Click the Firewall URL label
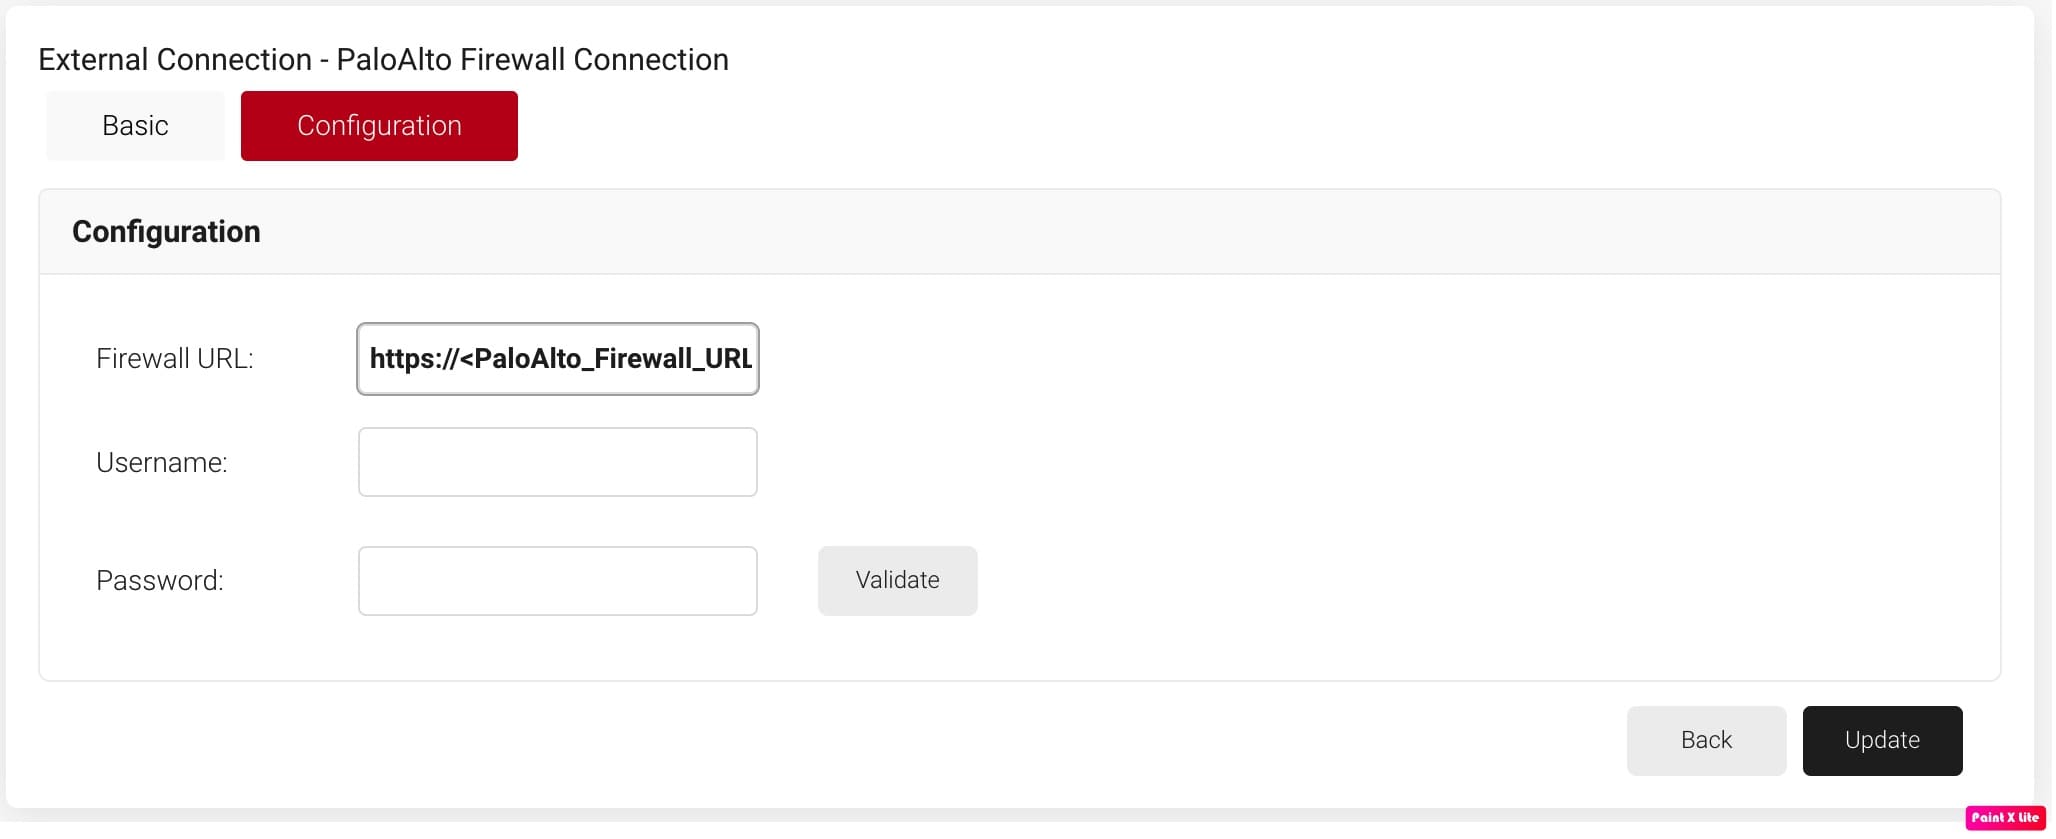Screen dimensions: 2056x839 (175, 359)
